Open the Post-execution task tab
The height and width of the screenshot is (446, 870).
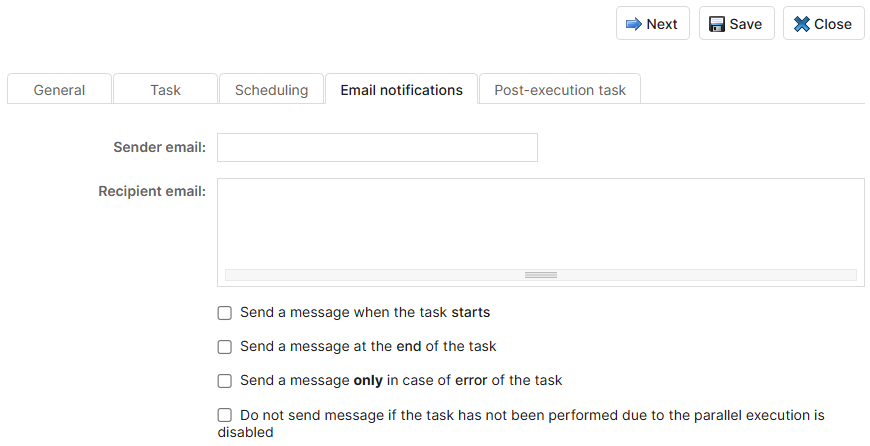pos(559,90)
